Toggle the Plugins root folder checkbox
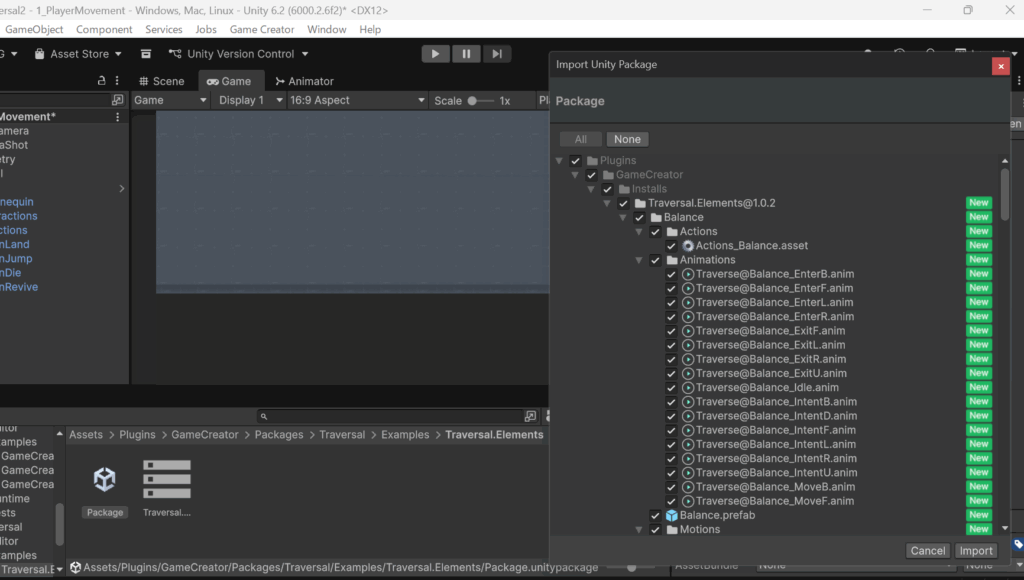This screenshot has height=580, width=1024. pos(575,160)
